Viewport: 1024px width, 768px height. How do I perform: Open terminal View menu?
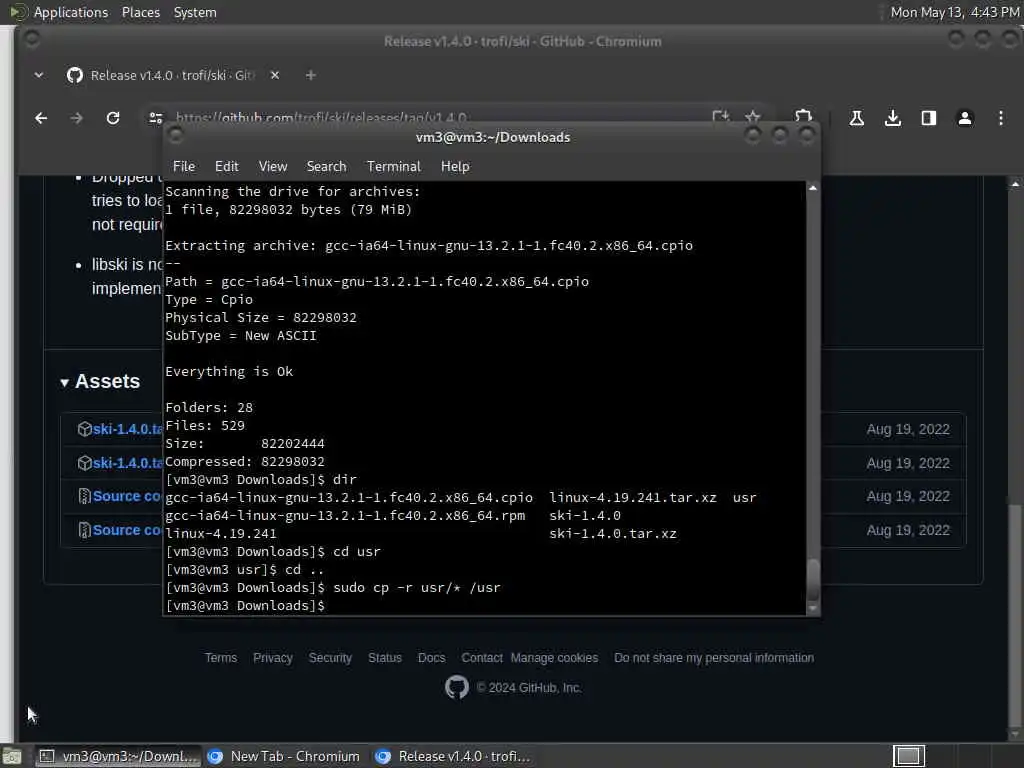(x=273, y=167)
